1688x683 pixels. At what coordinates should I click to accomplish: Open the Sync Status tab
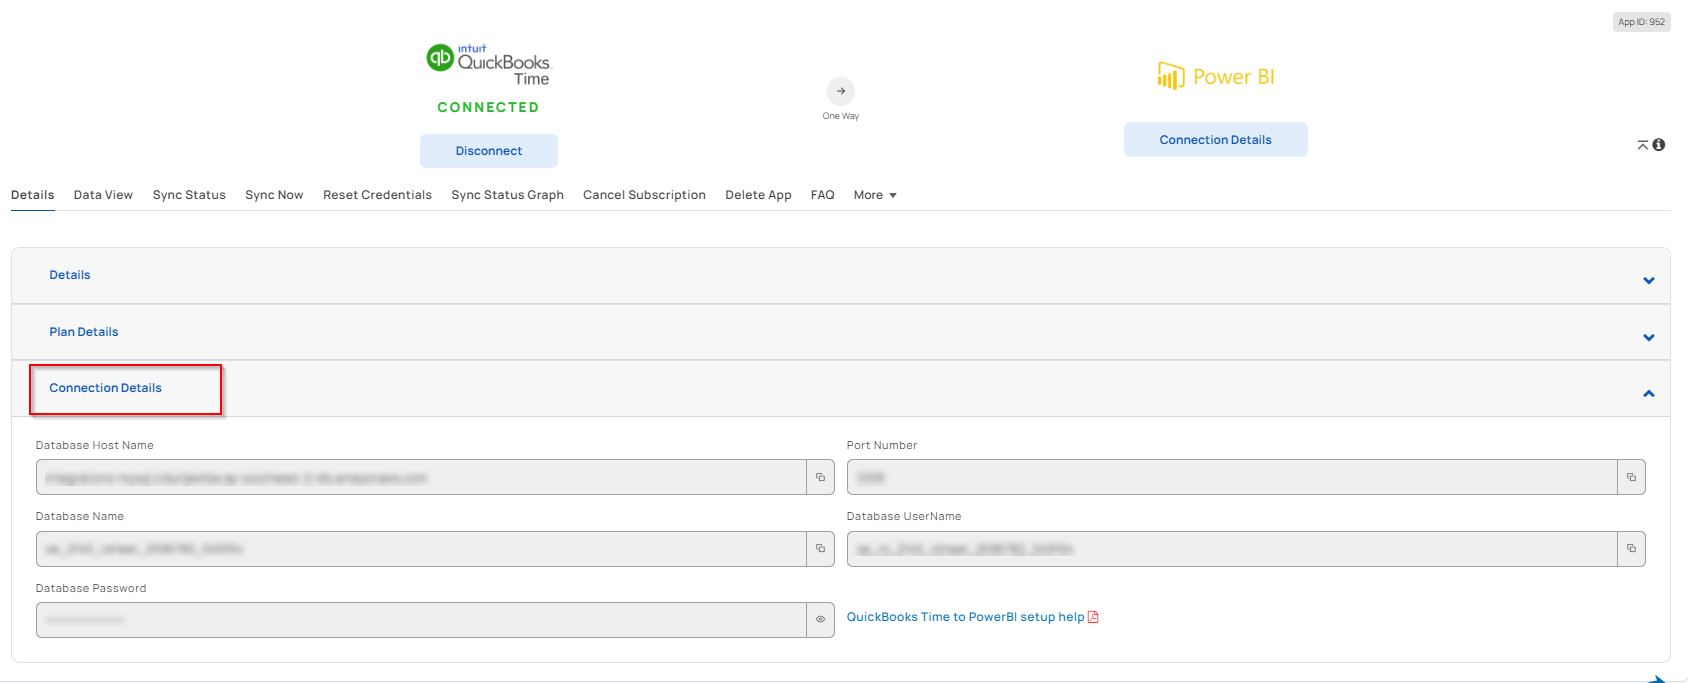pyautogui.click(x=189, y=195)
